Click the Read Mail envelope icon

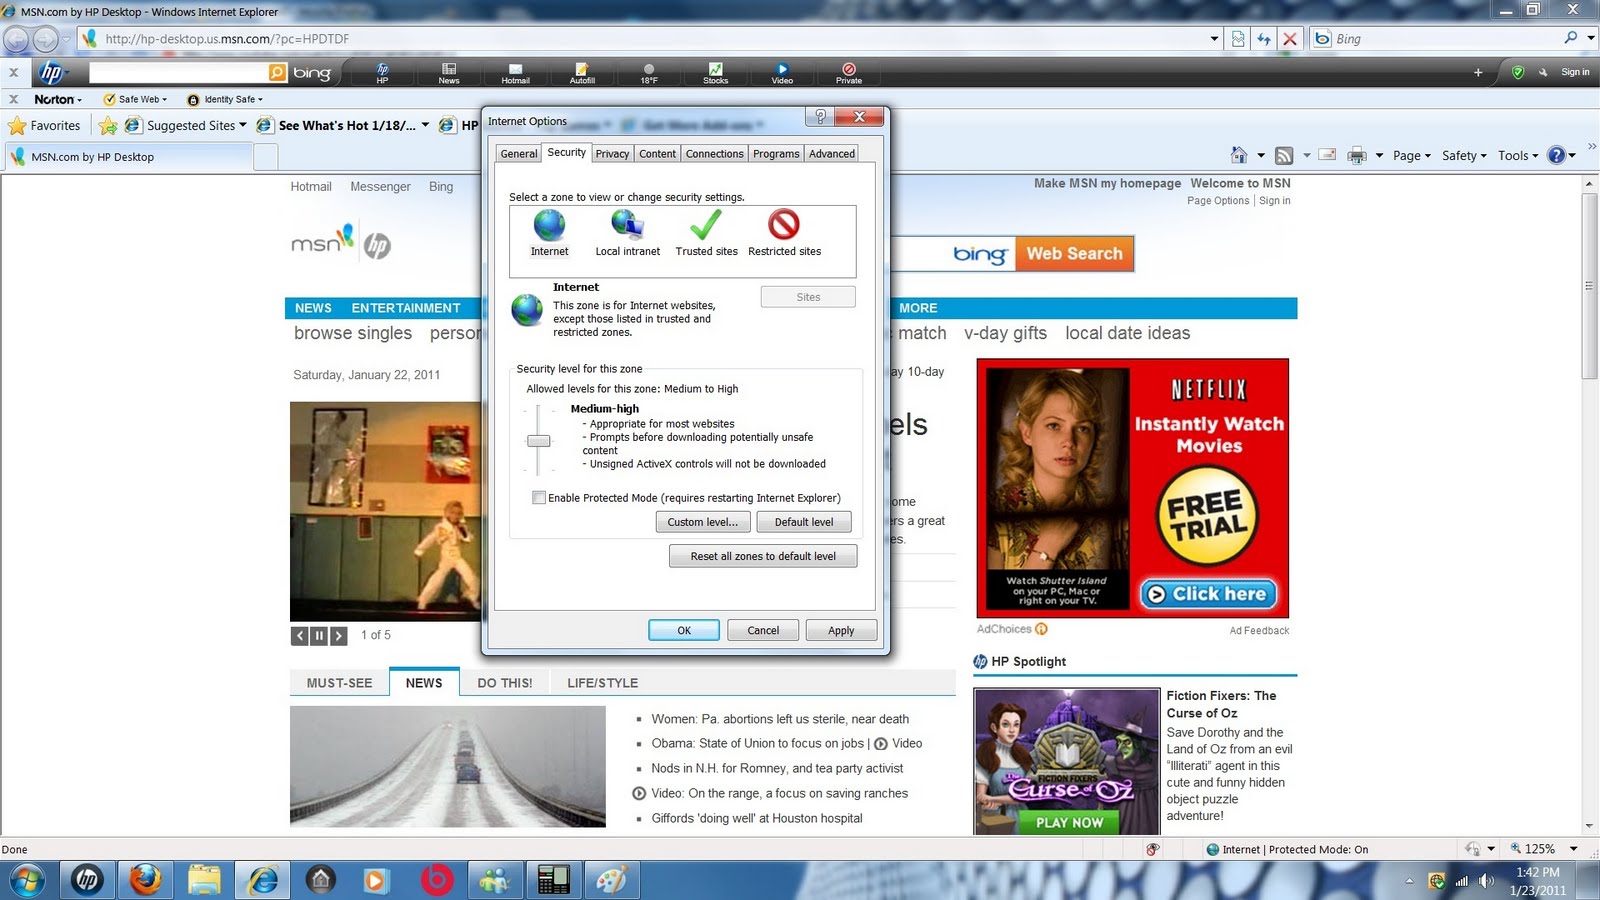pyautogui.click(x=1328, y=155)
